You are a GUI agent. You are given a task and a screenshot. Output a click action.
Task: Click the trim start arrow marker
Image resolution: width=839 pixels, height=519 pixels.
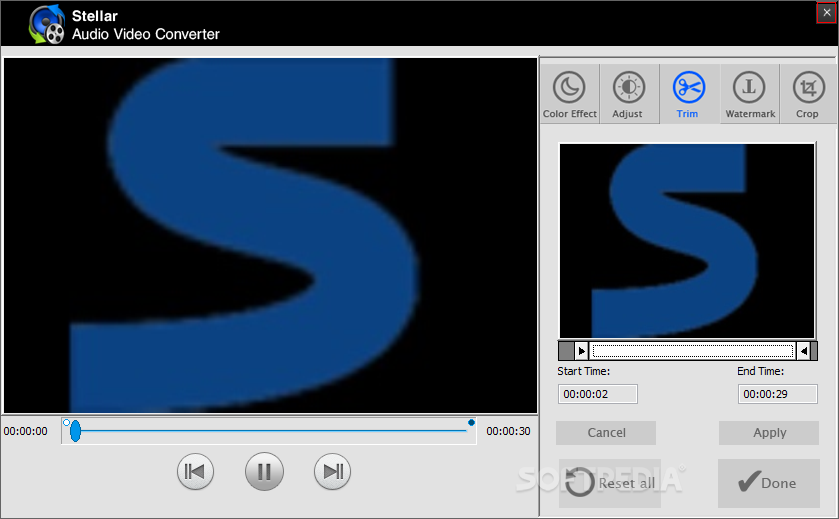coord(581,351)
